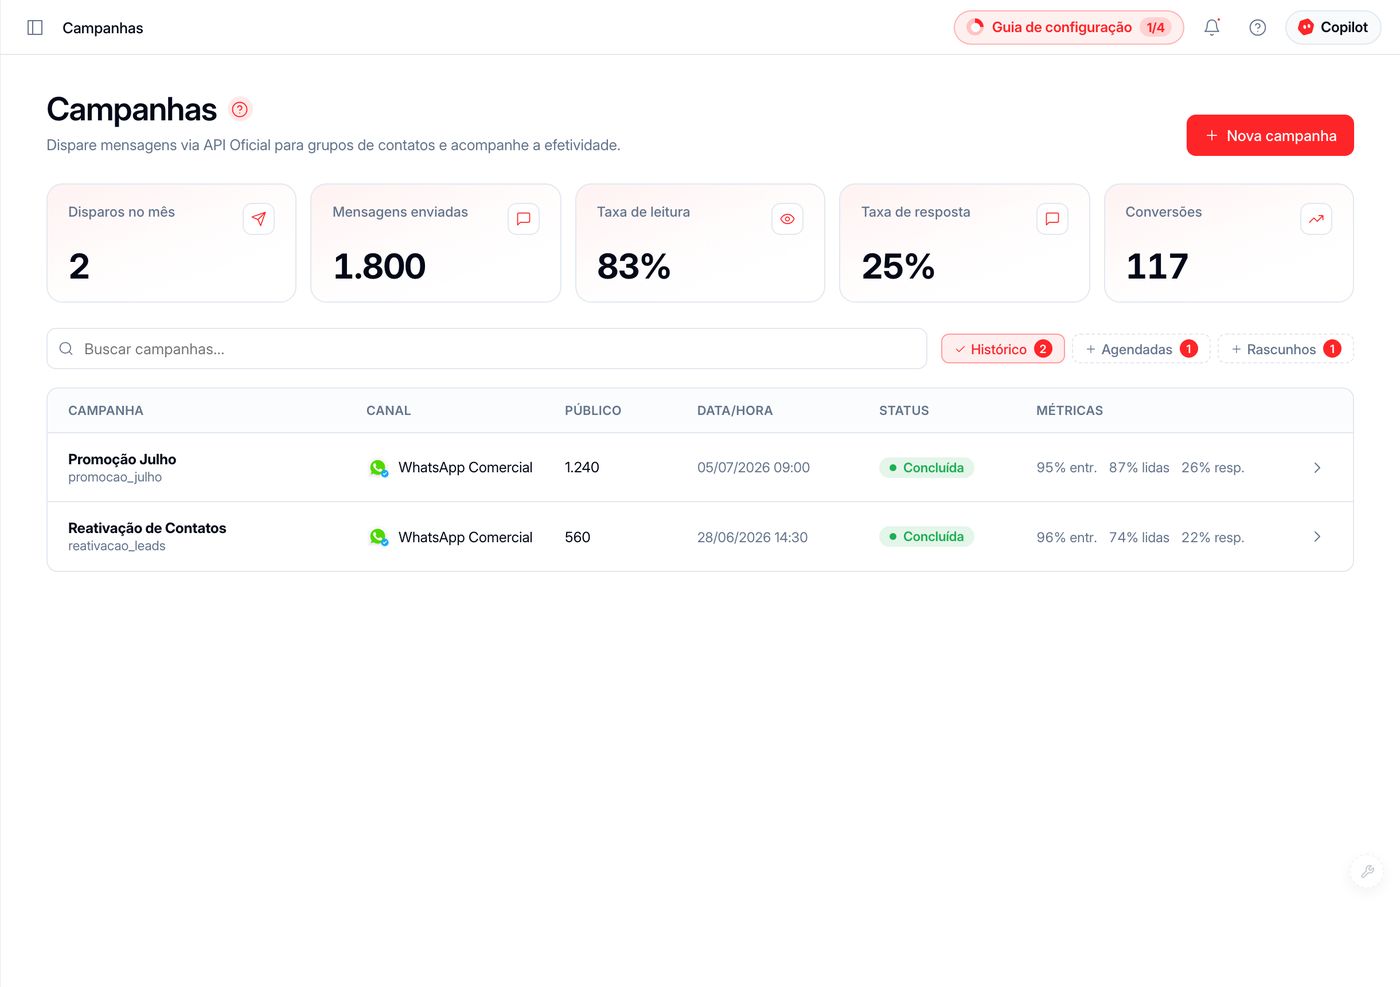Open the Copilot assistant
This screenshot has height=987, width=1400.
[1333, 28]
